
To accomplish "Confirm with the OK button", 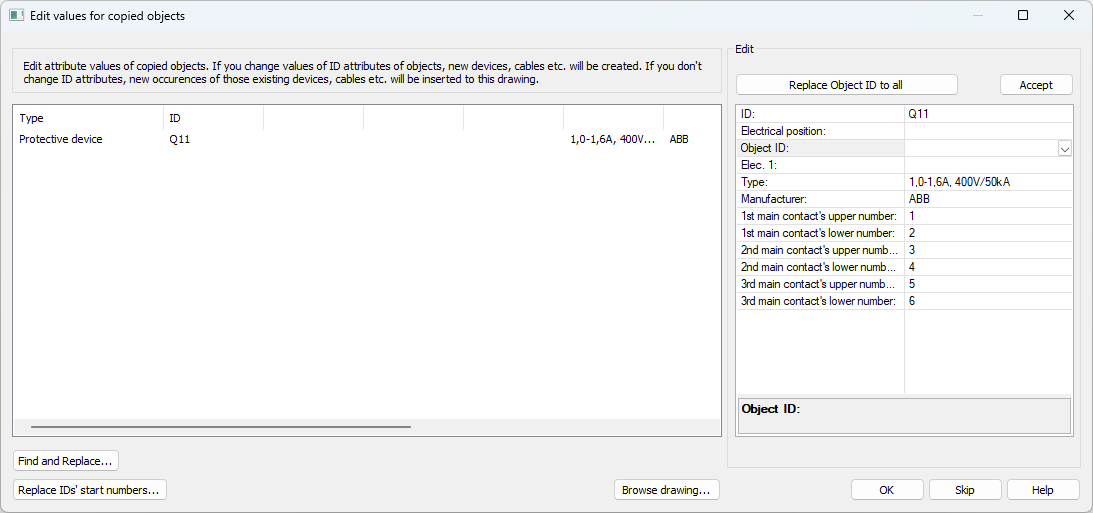I will [886, 490].
